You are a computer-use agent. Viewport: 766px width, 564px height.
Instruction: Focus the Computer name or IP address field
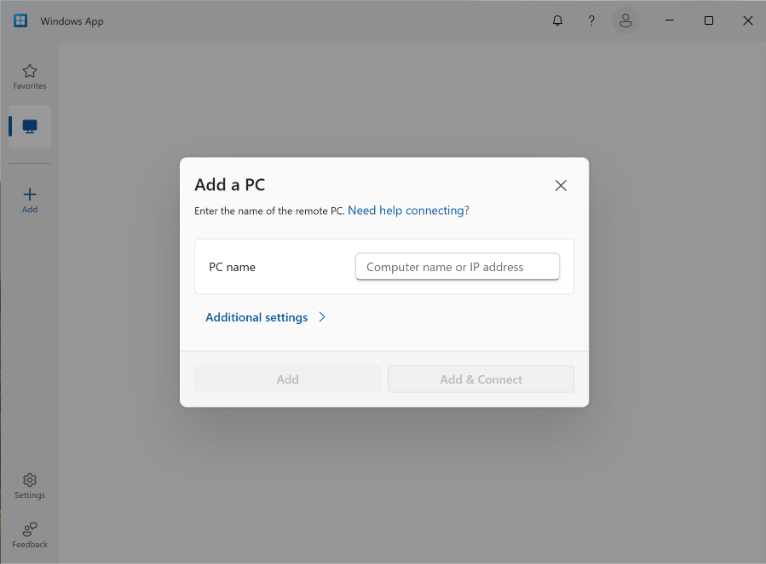click(457, 267)
